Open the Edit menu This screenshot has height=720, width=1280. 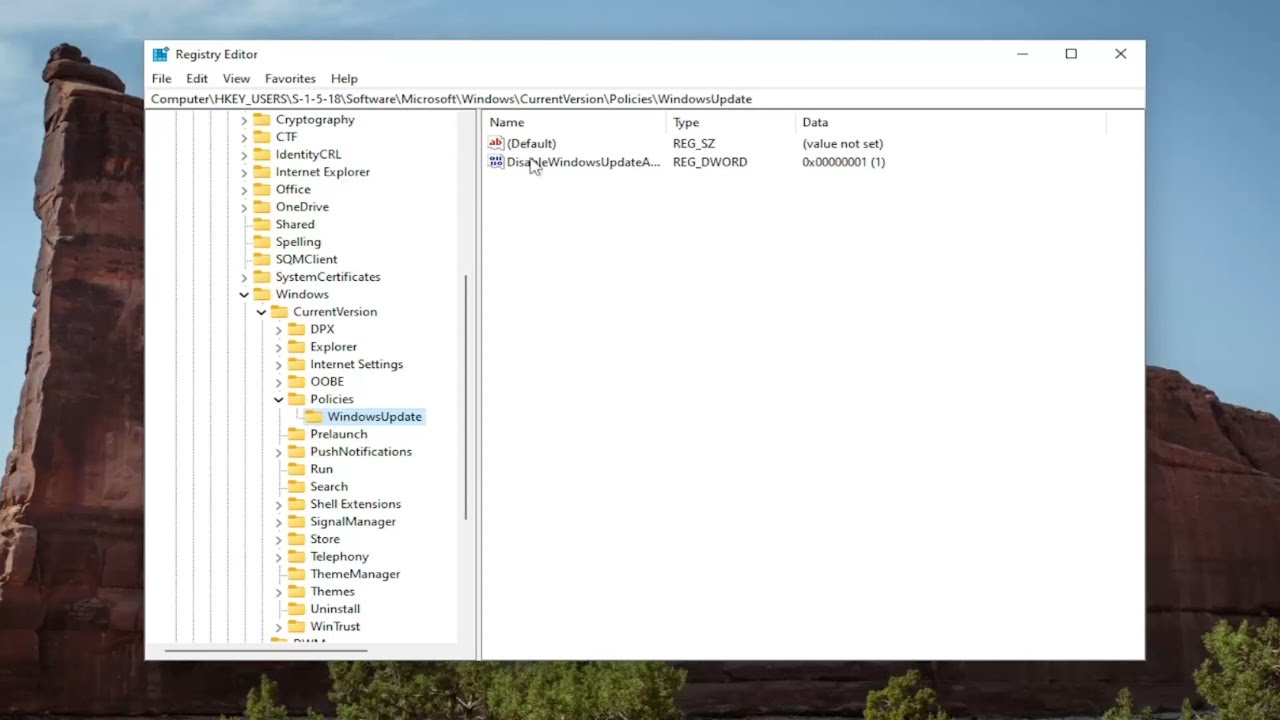(197, 78)
